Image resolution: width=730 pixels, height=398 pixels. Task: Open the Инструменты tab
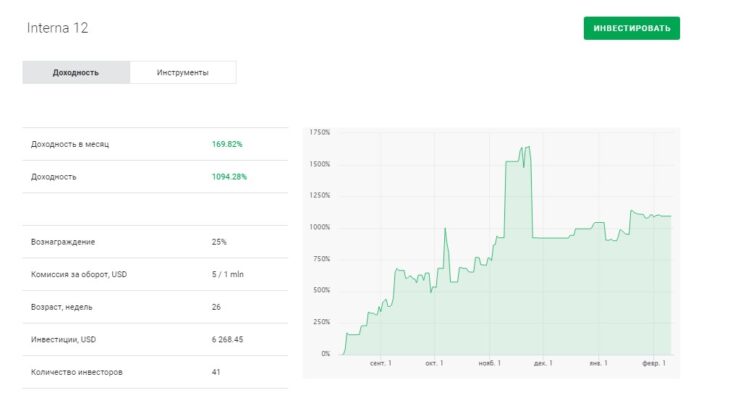click(182, 73)
